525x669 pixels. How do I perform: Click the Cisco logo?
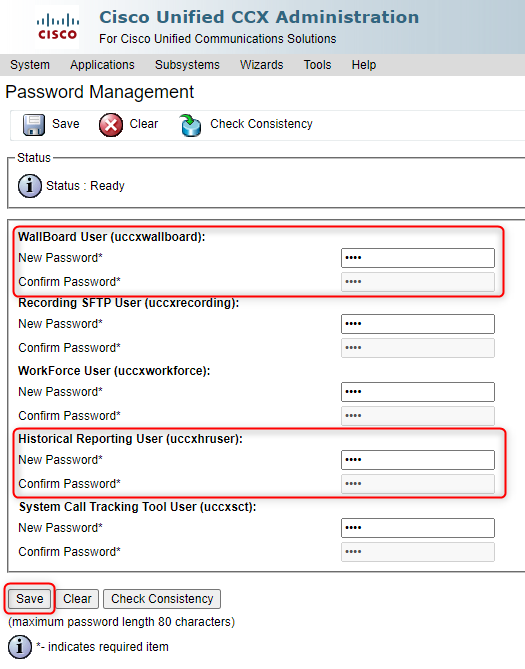(57, 26)
